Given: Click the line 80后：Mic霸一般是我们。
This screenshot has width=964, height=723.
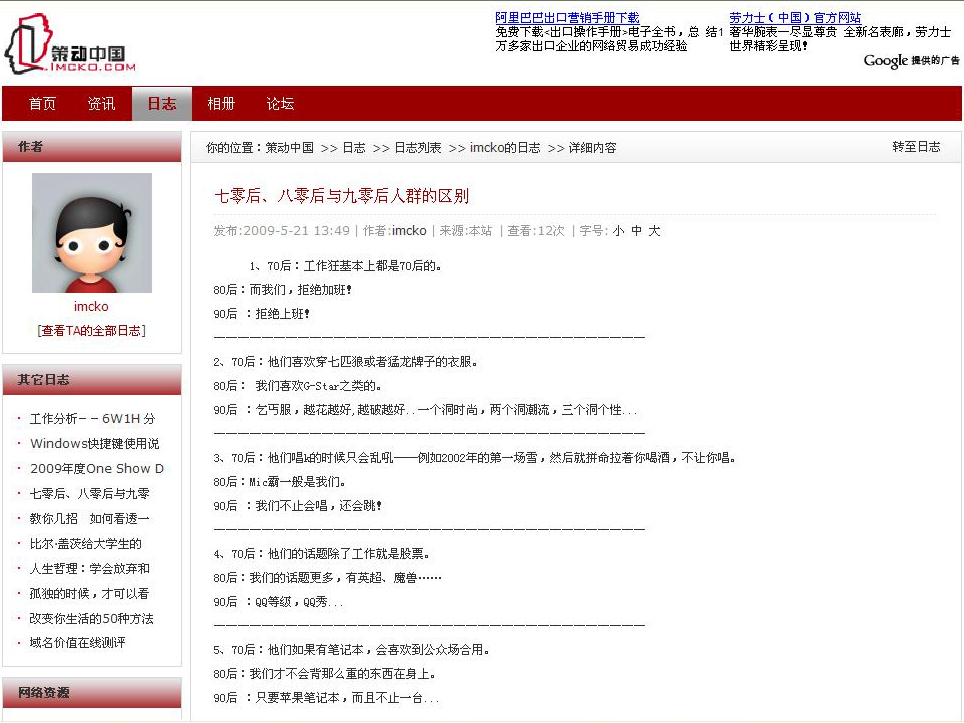Looking at the screenshot, I should pos(279,481).
